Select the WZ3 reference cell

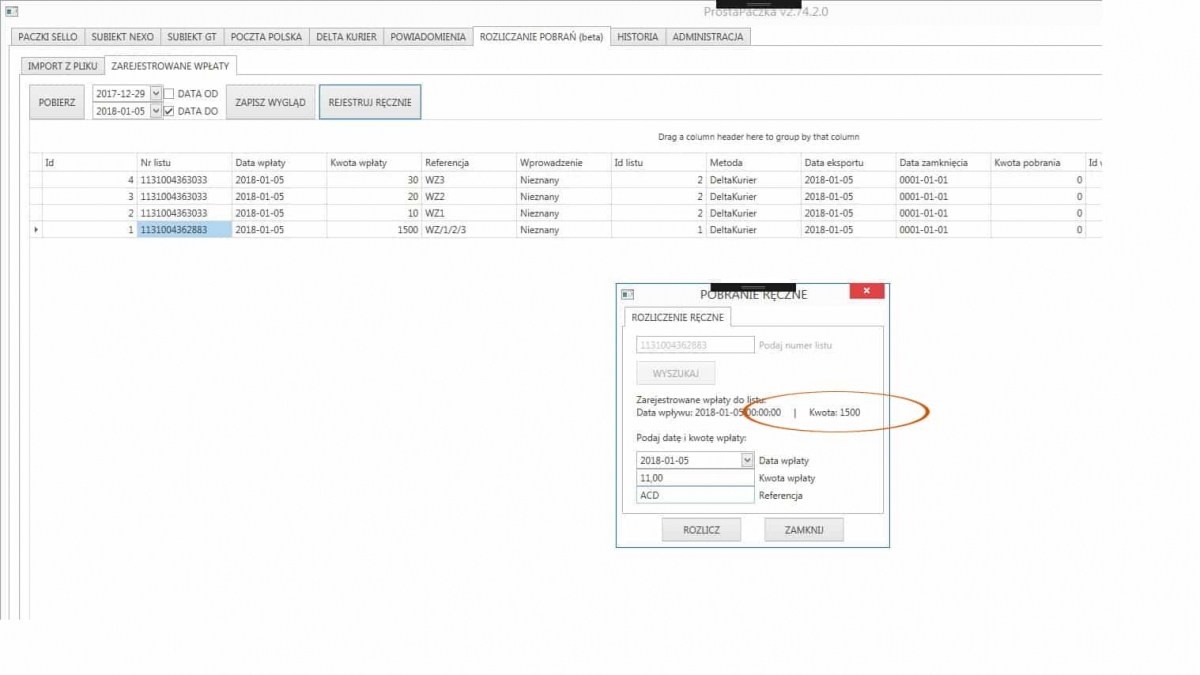pos(468,180)
